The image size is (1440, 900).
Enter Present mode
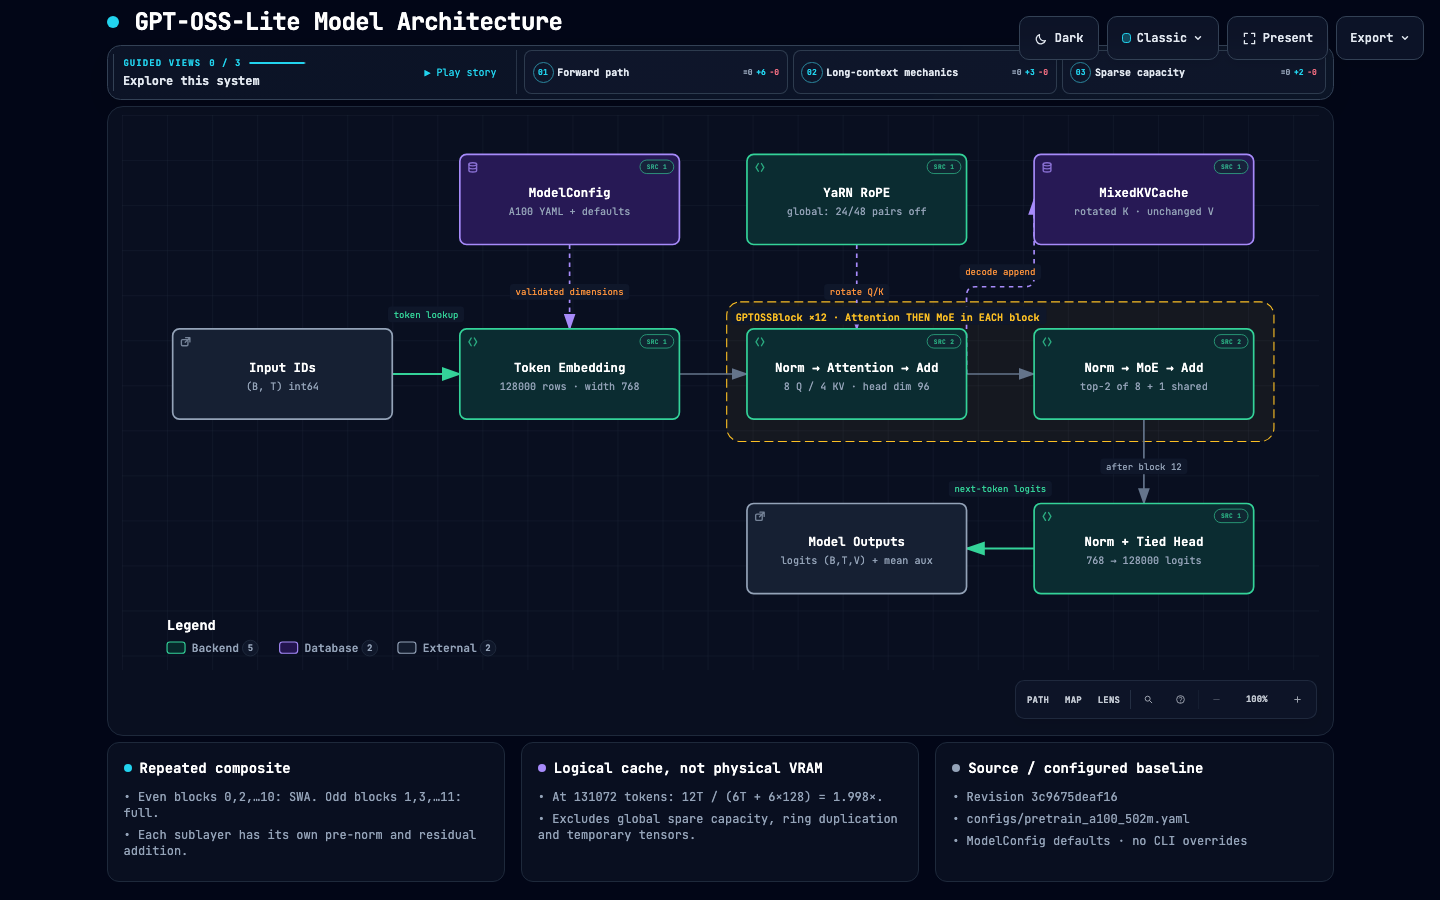1278,38
